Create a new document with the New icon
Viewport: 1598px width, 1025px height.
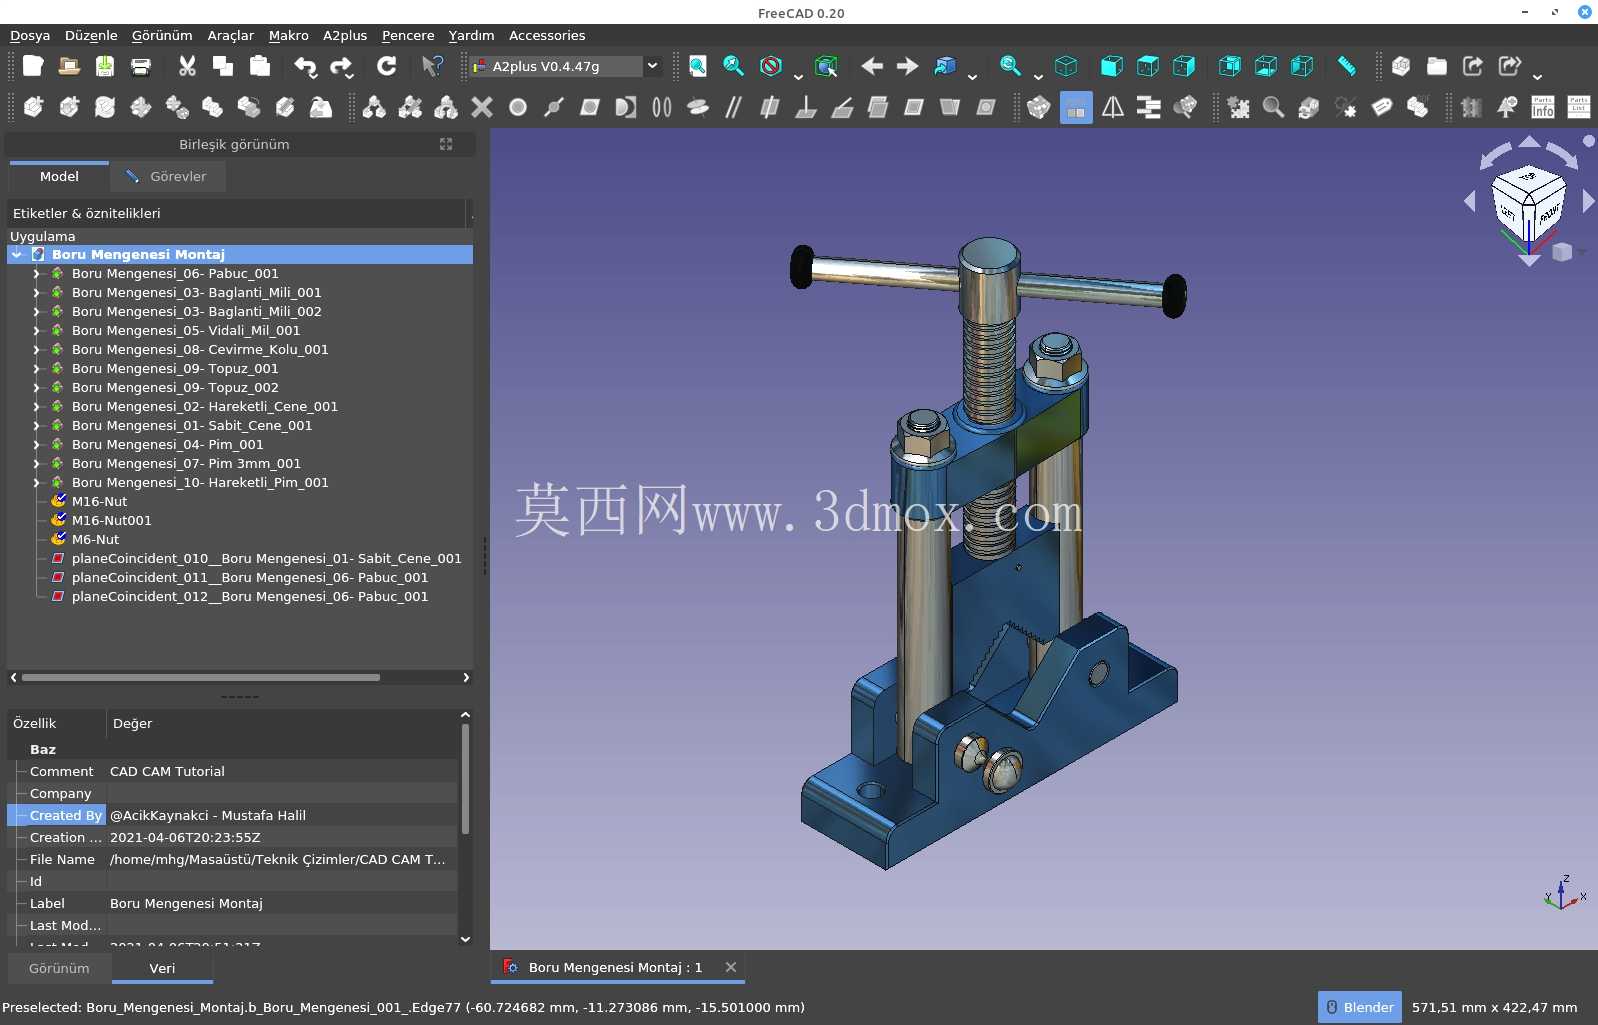(33, 66)
